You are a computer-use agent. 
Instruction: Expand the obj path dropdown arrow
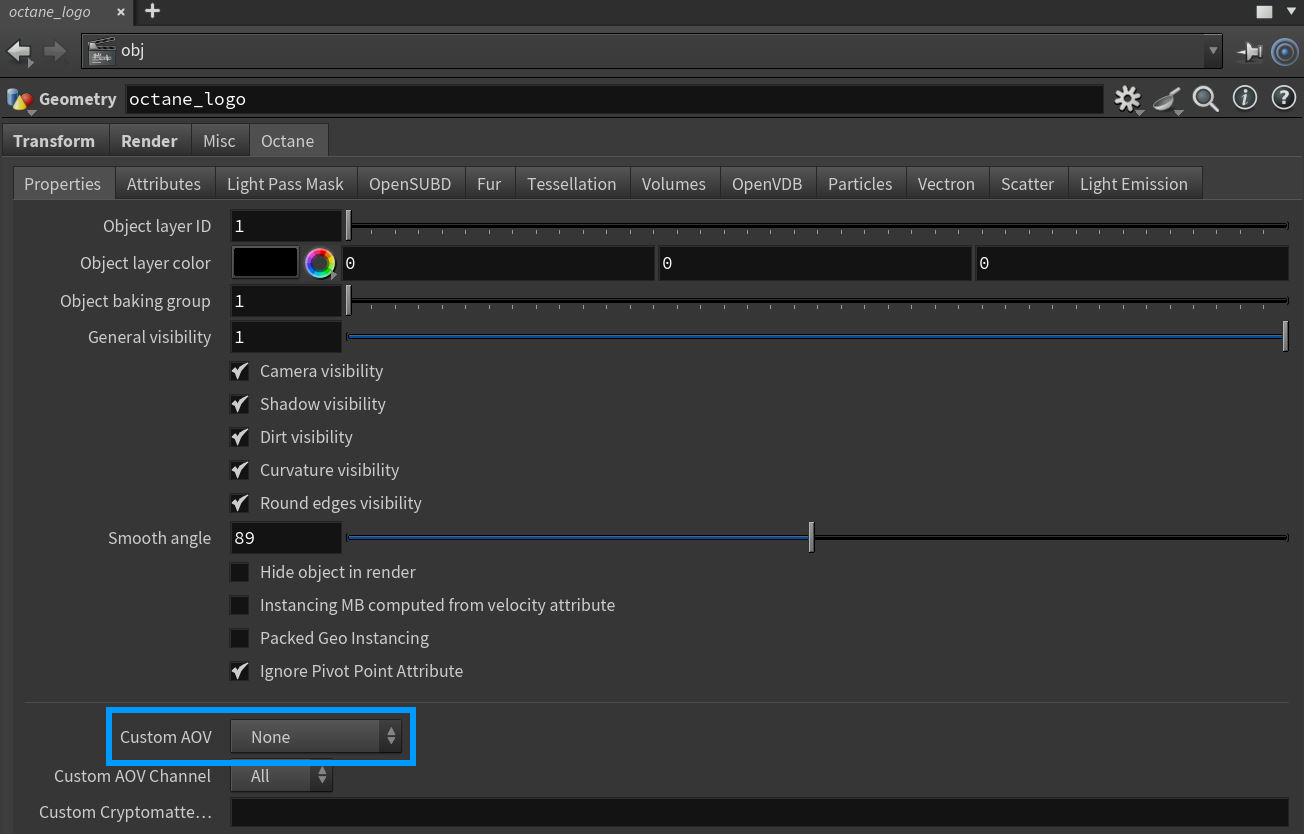(x=1213, y=51)
